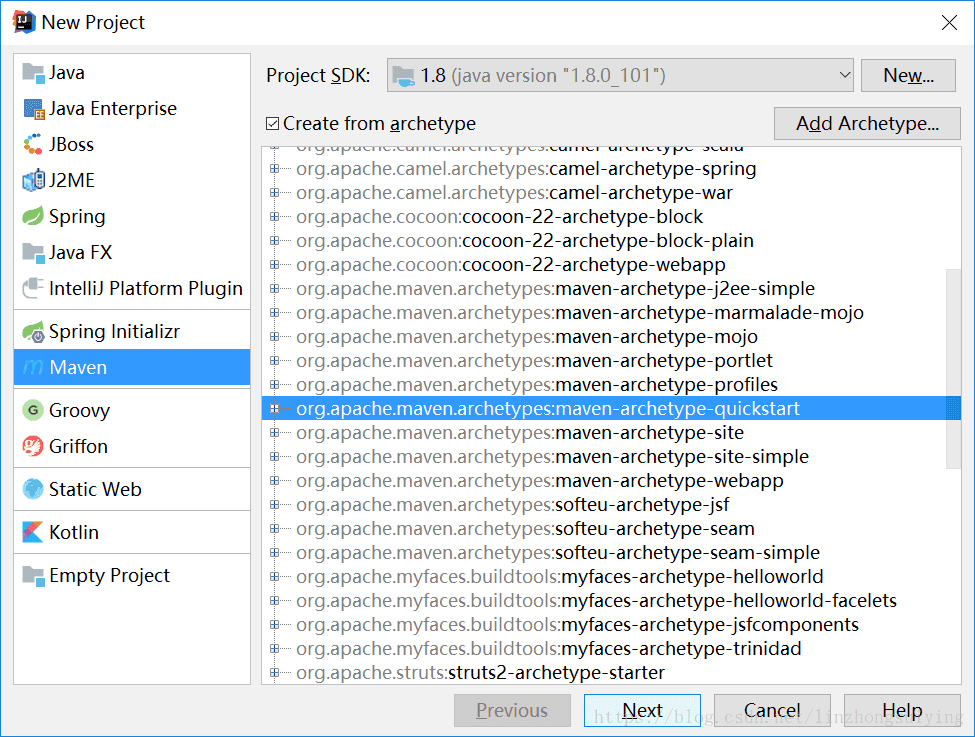Click the Spring Initializr icon

[x=33, y=331]
